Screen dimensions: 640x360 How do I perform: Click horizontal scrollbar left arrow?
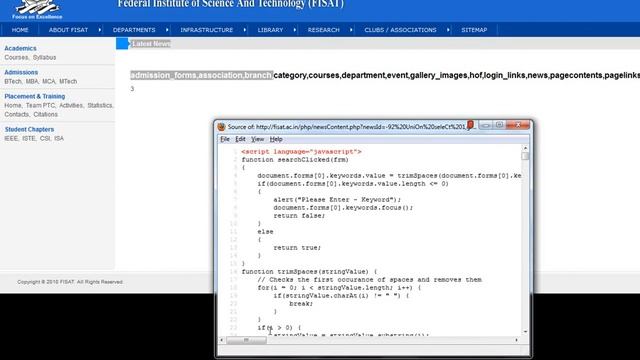point(222,340)
